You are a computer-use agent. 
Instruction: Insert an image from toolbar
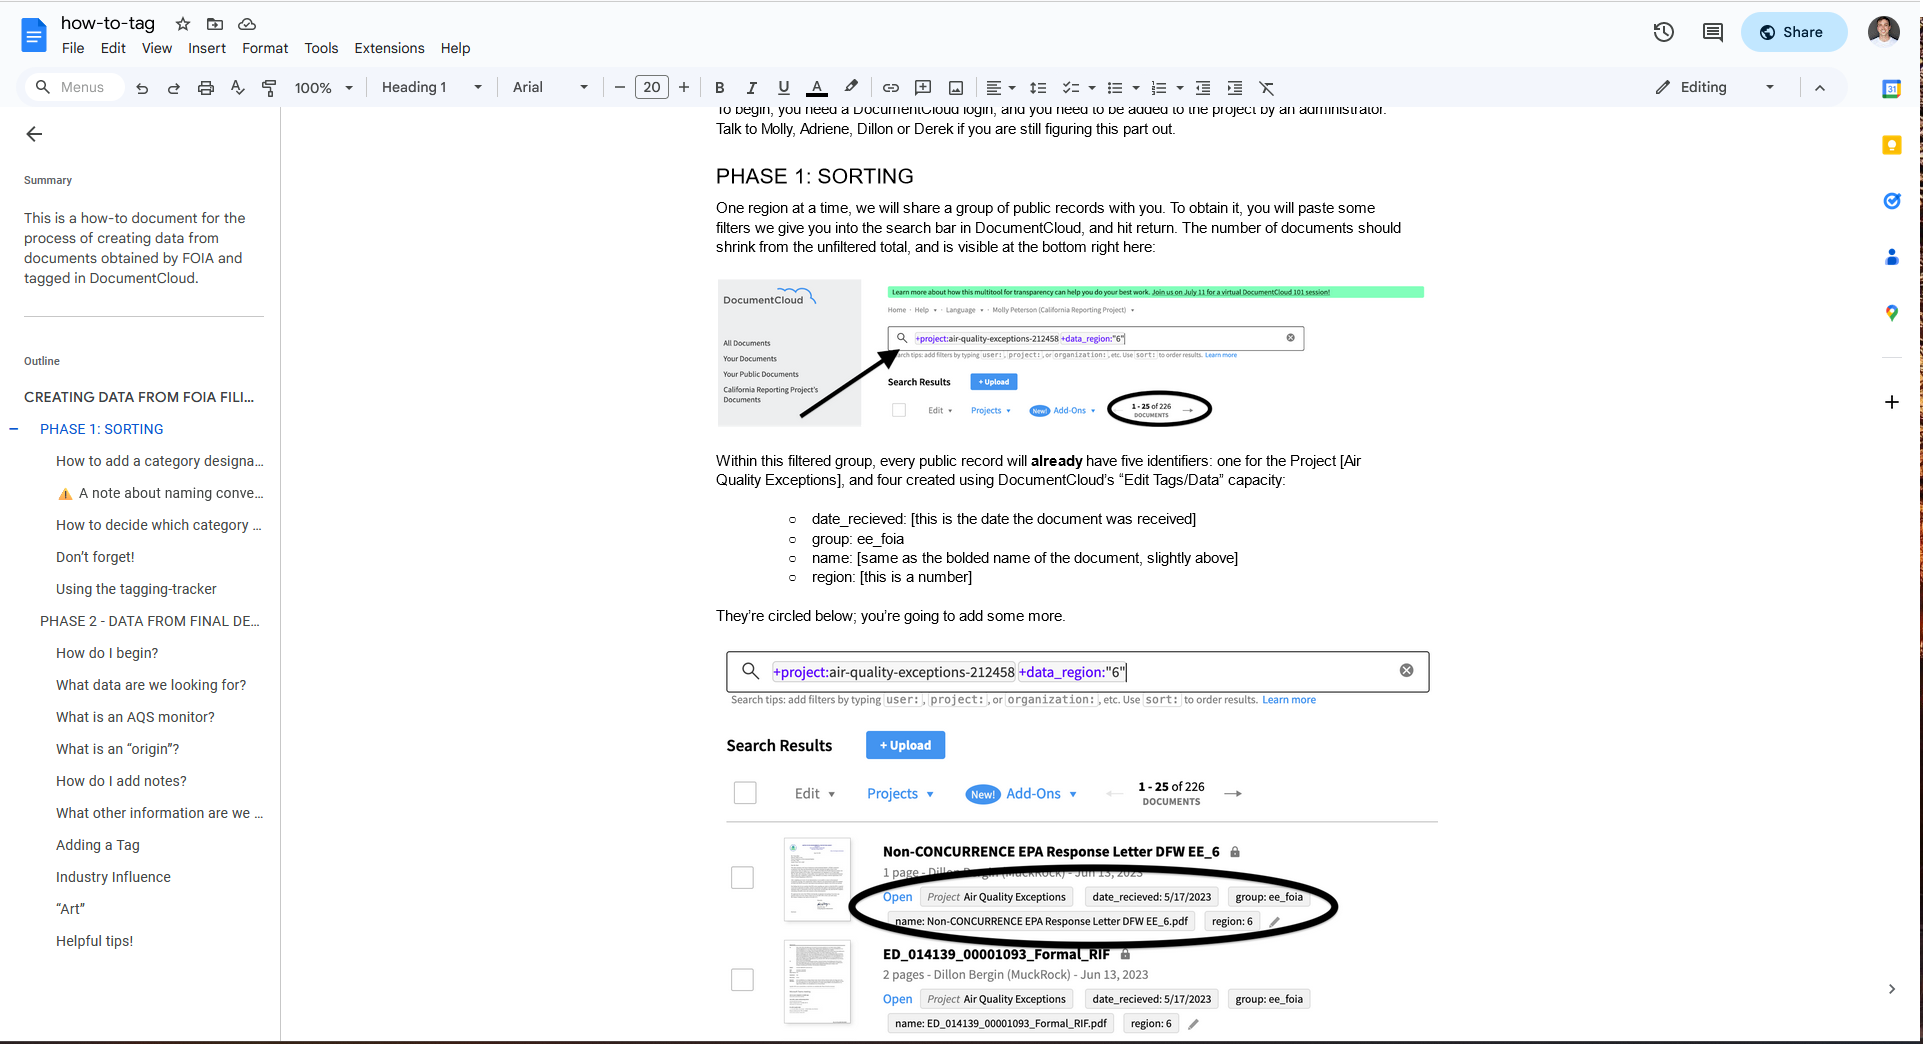click(956, 88)
